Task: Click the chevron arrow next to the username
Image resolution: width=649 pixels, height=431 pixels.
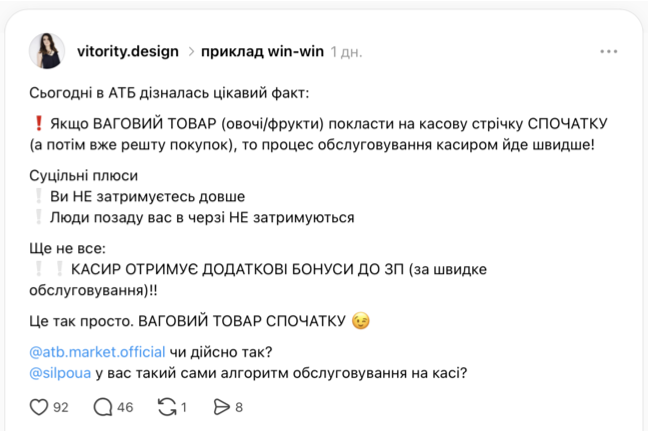Action: point(190,51)
